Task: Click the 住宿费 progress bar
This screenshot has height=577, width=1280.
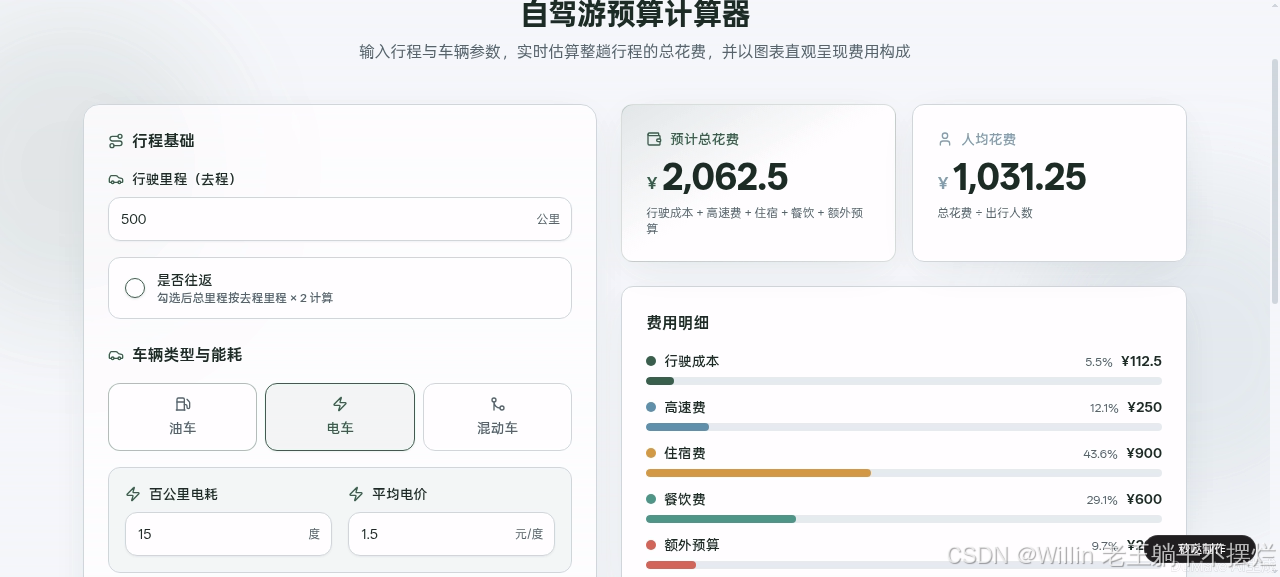Action: point(904,473)
